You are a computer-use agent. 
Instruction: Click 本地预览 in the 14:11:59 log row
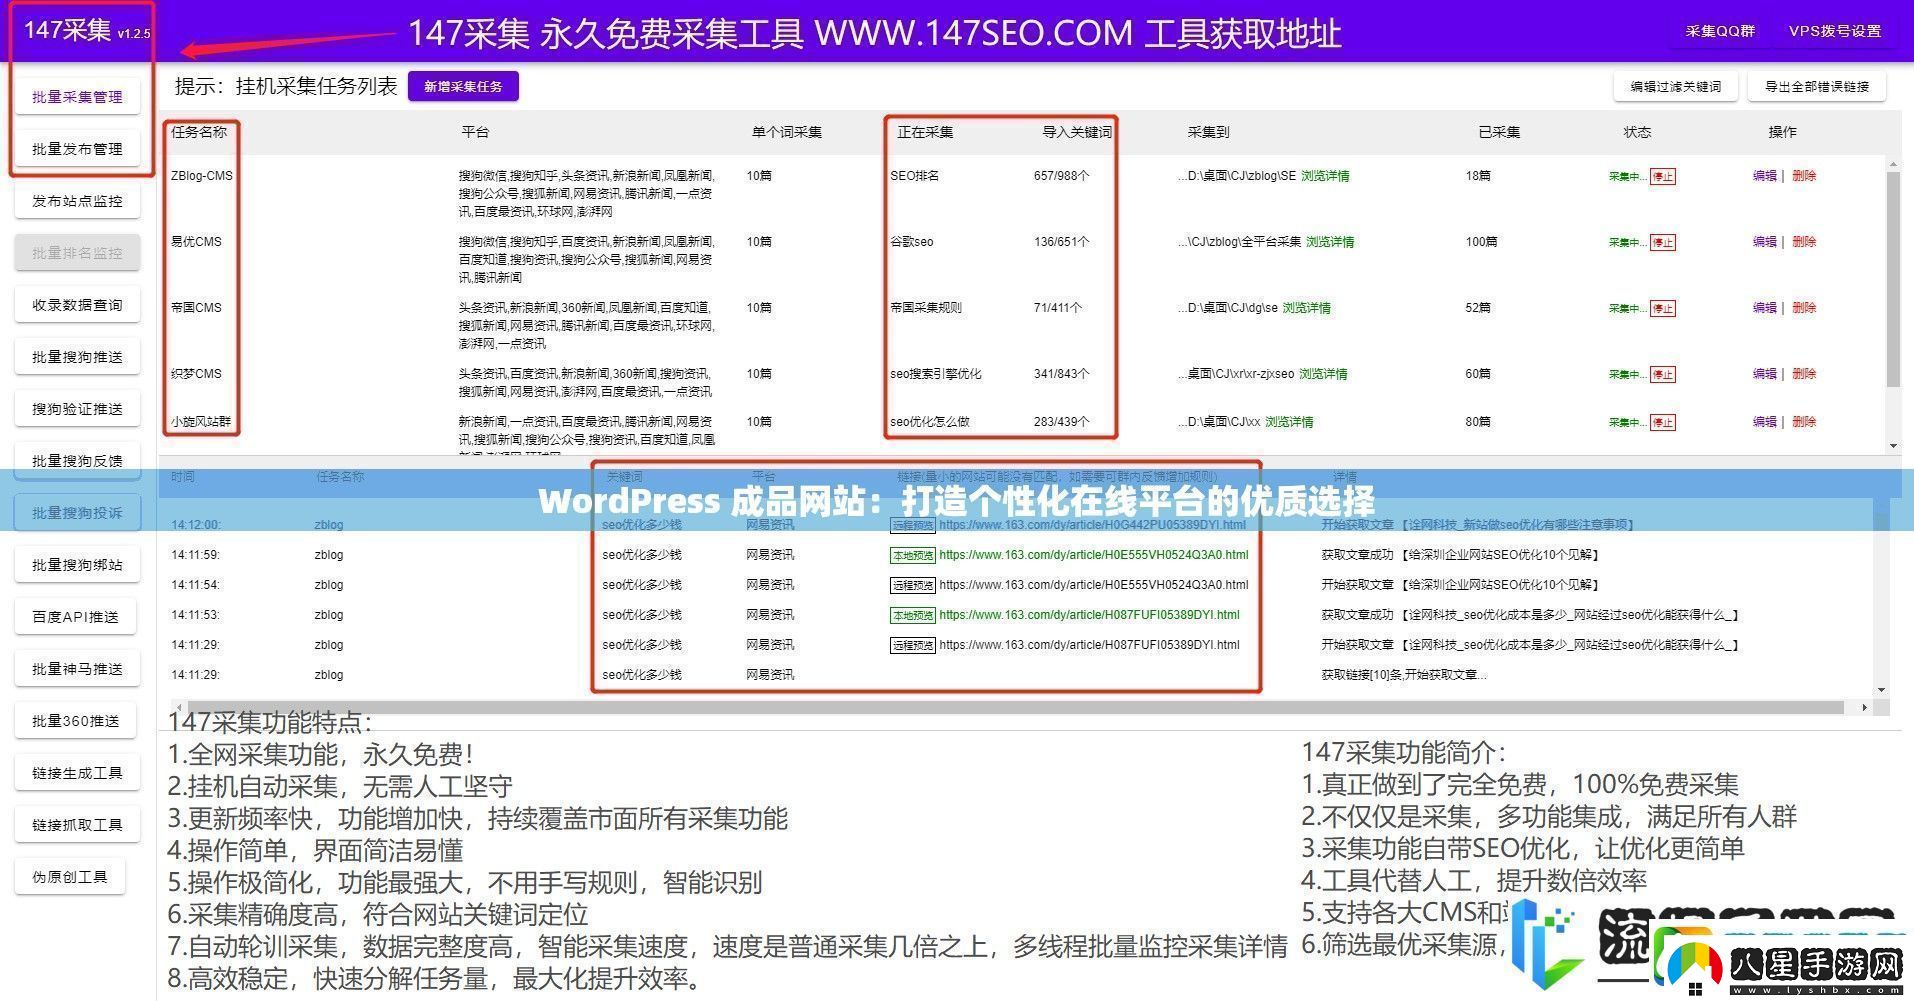click(x=912, y=555)
